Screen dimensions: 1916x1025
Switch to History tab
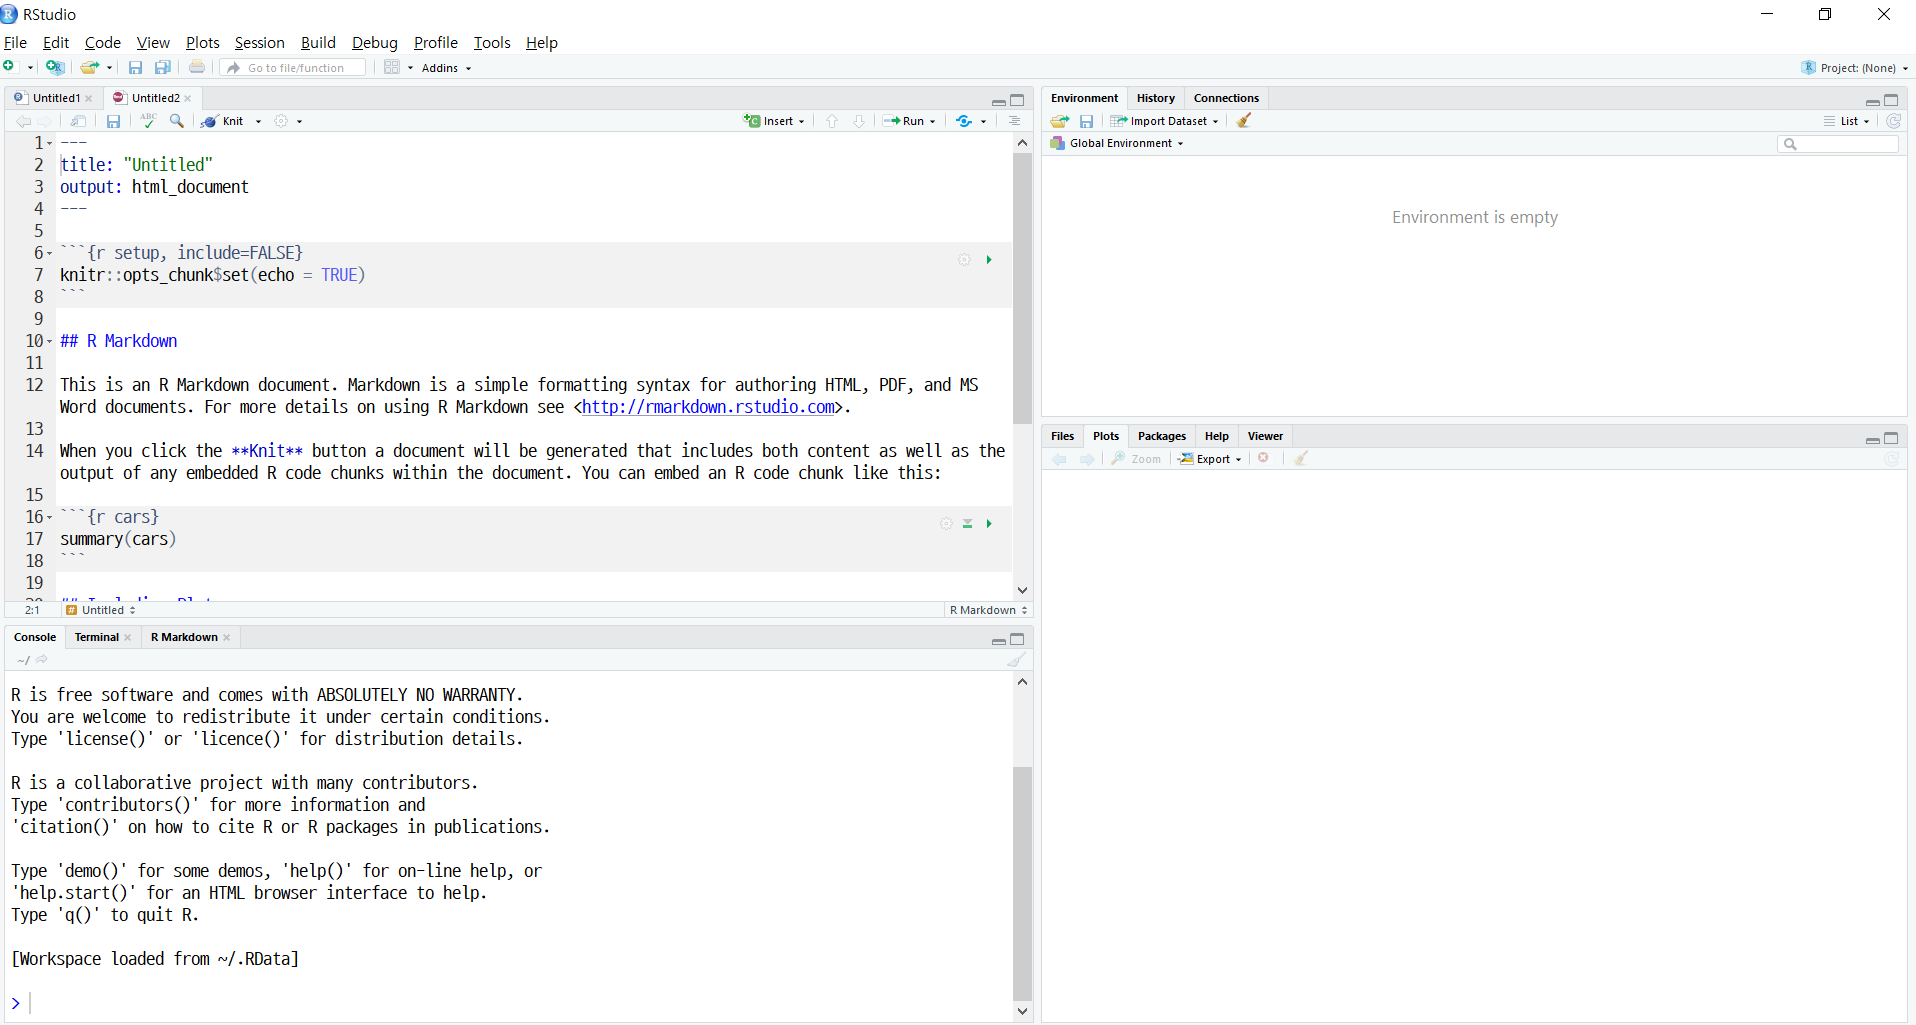click(1156, 98)
